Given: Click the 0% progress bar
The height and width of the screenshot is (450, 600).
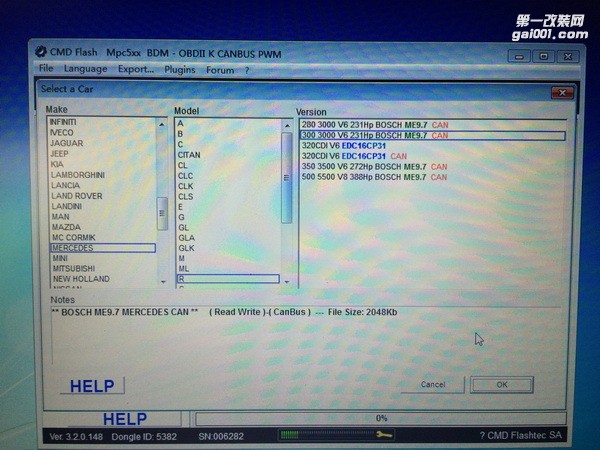Looking at the screenshot, I should point(380,418).
